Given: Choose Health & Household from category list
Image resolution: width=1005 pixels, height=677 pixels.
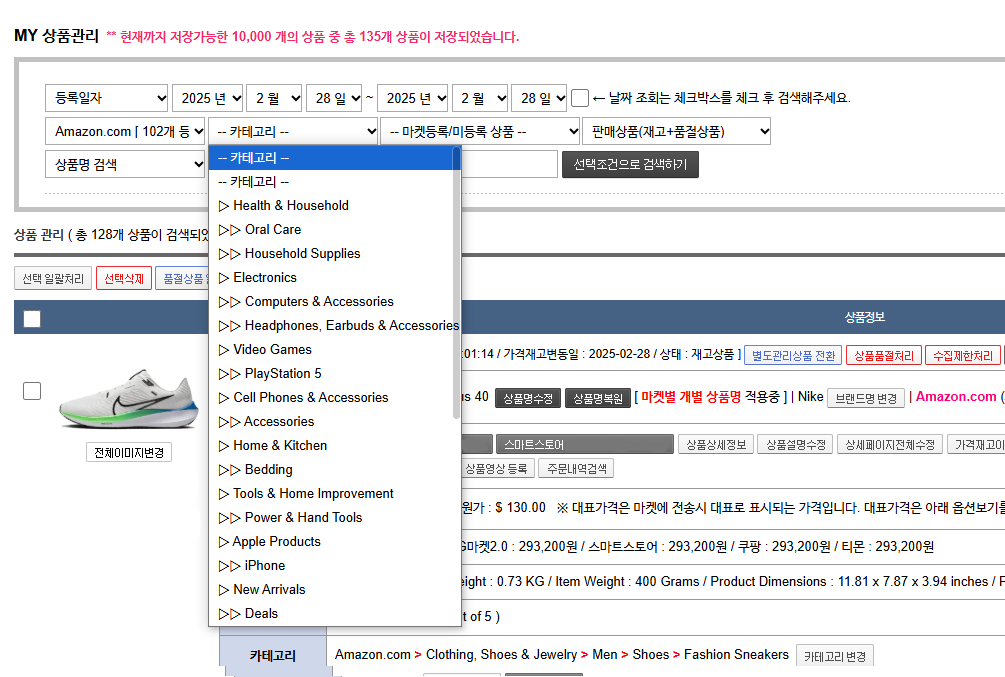Looking at the screenshot, I should (x=290, y=206).
